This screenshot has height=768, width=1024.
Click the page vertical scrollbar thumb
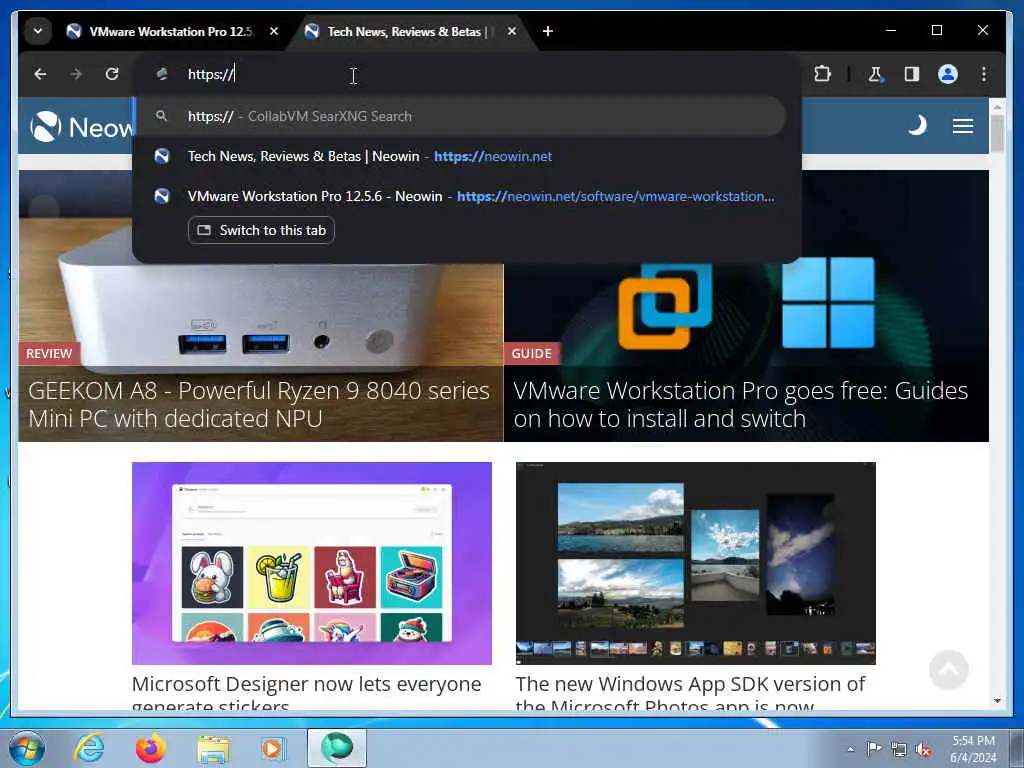click(997, 133)
